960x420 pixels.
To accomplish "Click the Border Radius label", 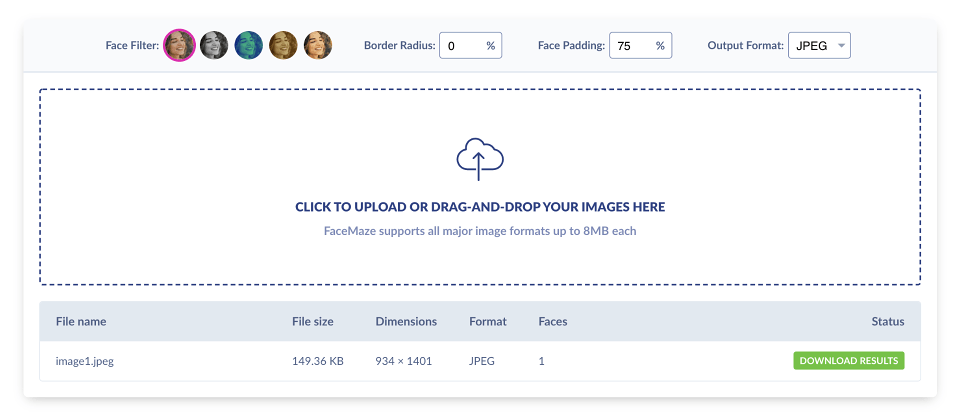I will [x=399, y=45].
